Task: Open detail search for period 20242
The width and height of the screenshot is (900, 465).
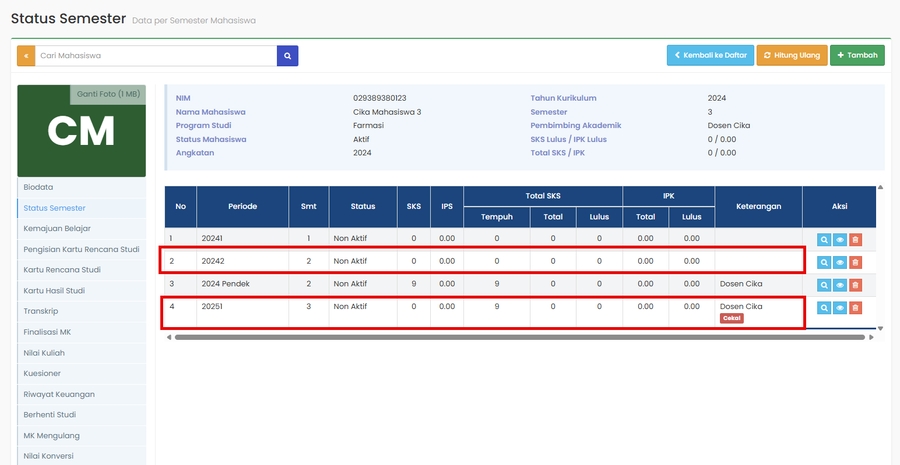Action: click(x=824, y=262)
